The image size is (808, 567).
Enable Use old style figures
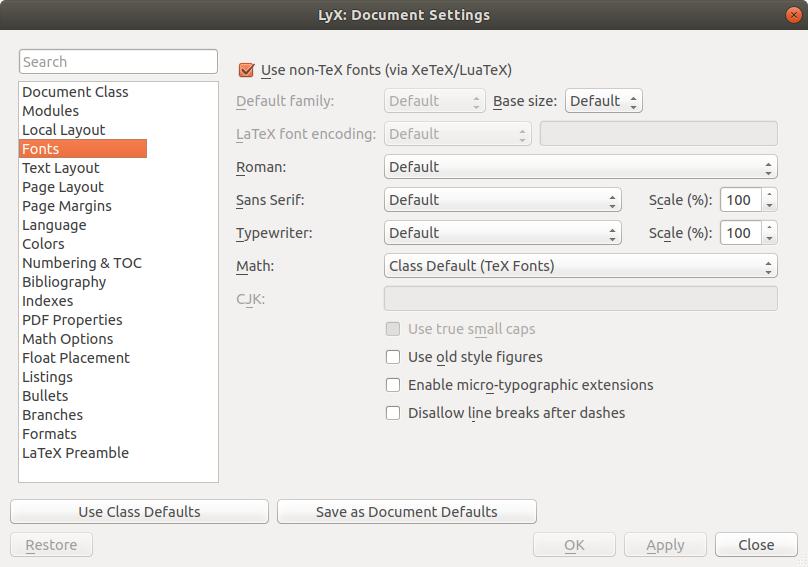393,357
